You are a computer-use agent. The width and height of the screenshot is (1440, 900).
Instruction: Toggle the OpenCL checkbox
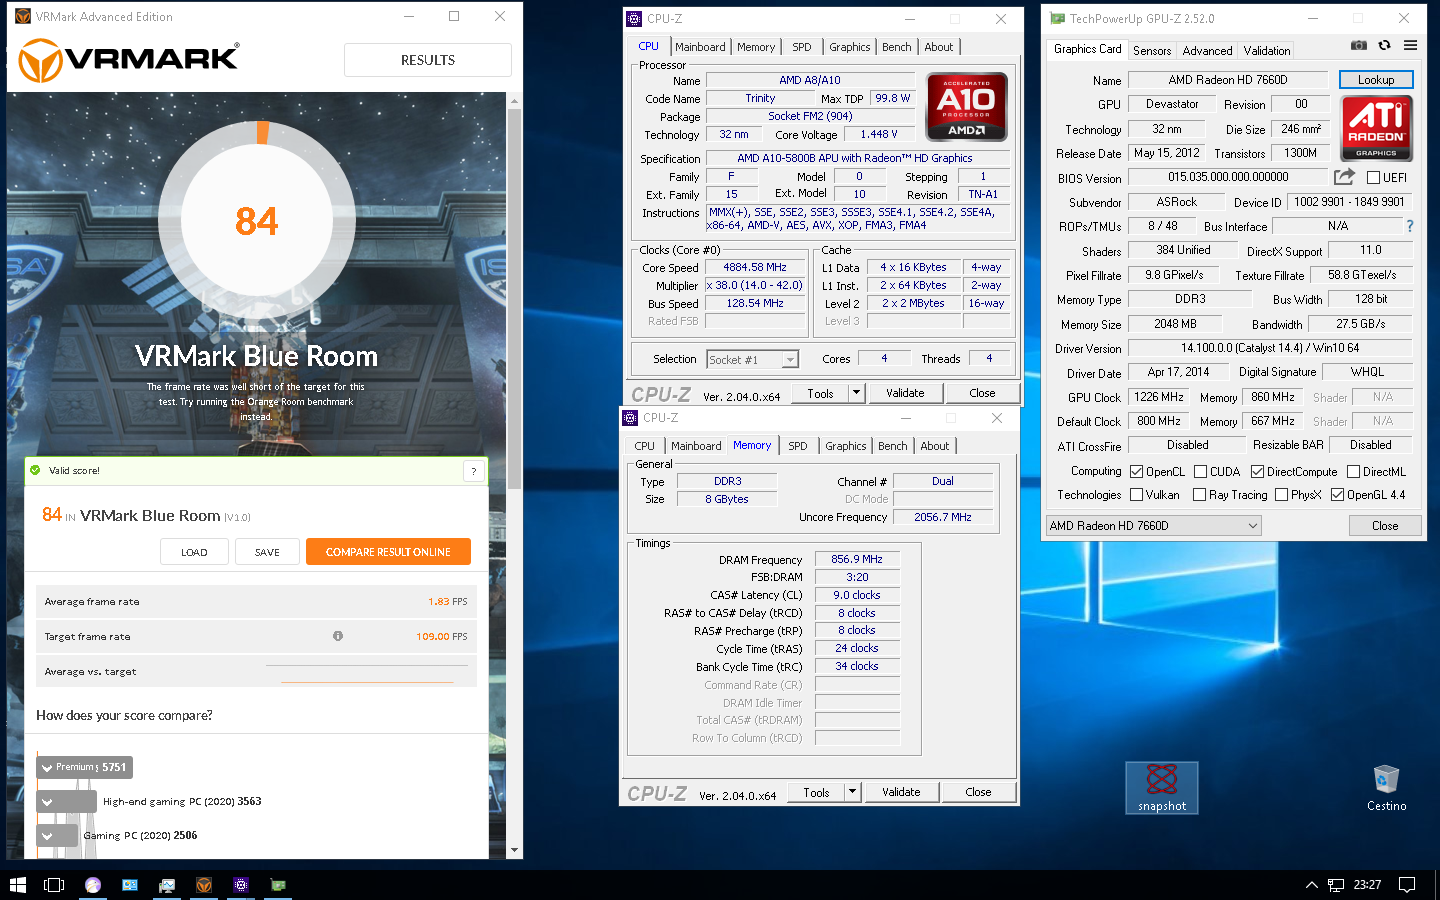[x=1136, y=472]
